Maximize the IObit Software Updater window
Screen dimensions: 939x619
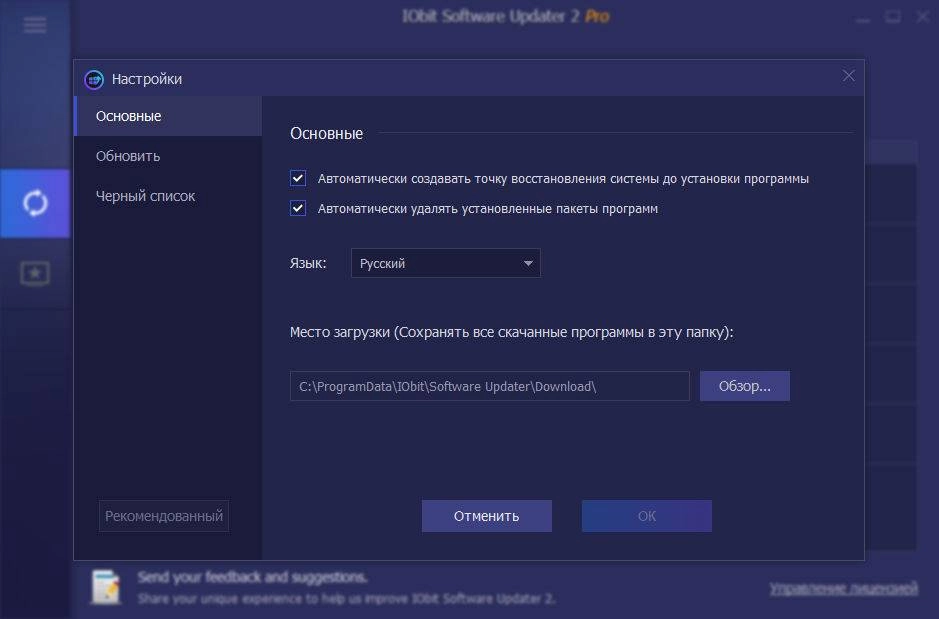893,17
